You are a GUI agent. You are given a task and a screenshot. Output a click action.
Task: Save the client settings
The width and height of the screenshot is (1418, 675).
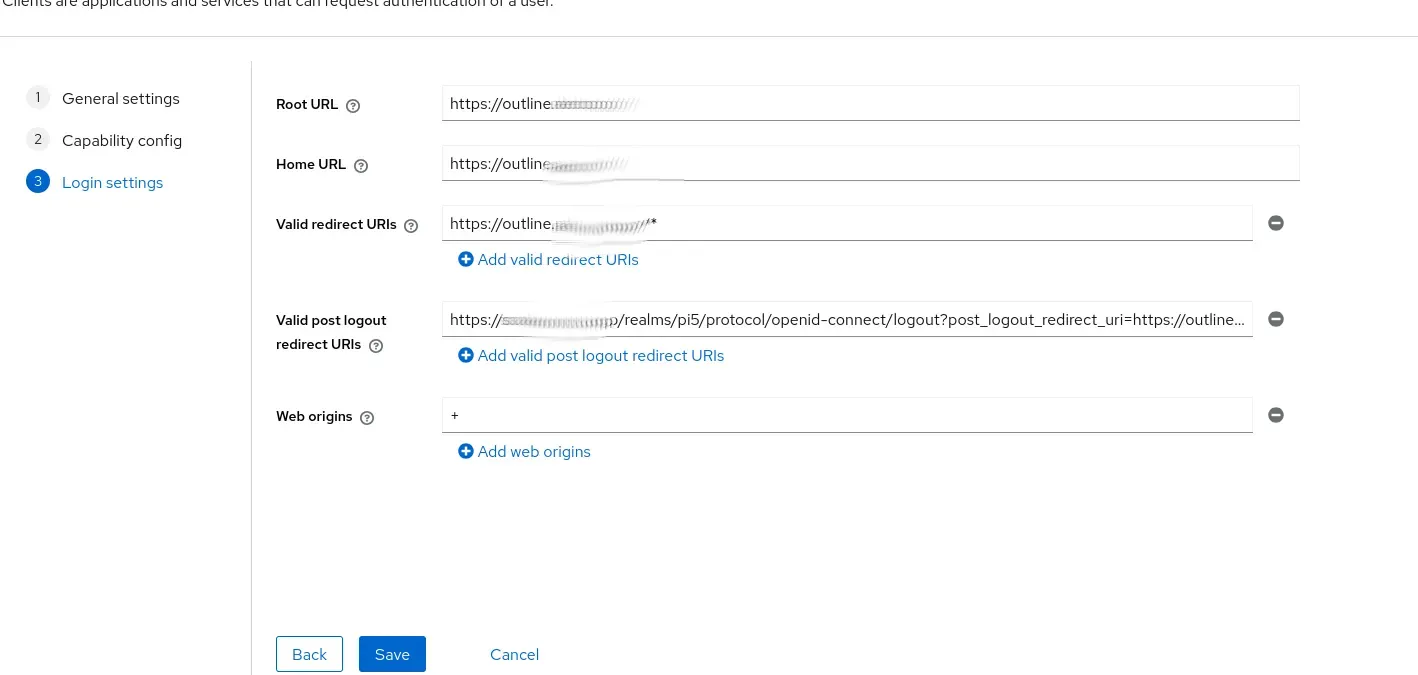[x=392, y=654]
